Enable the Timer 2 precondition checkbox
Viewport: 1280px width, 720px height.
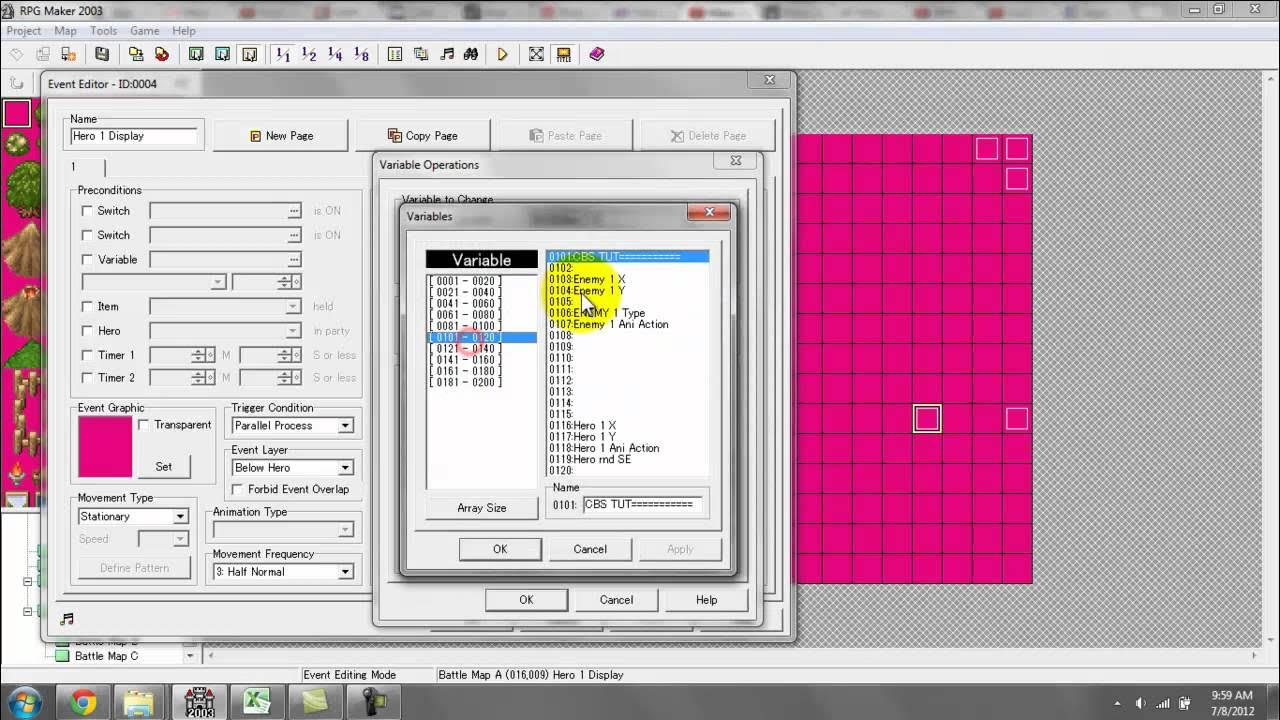pyautogui.click(x=87, y=377)
